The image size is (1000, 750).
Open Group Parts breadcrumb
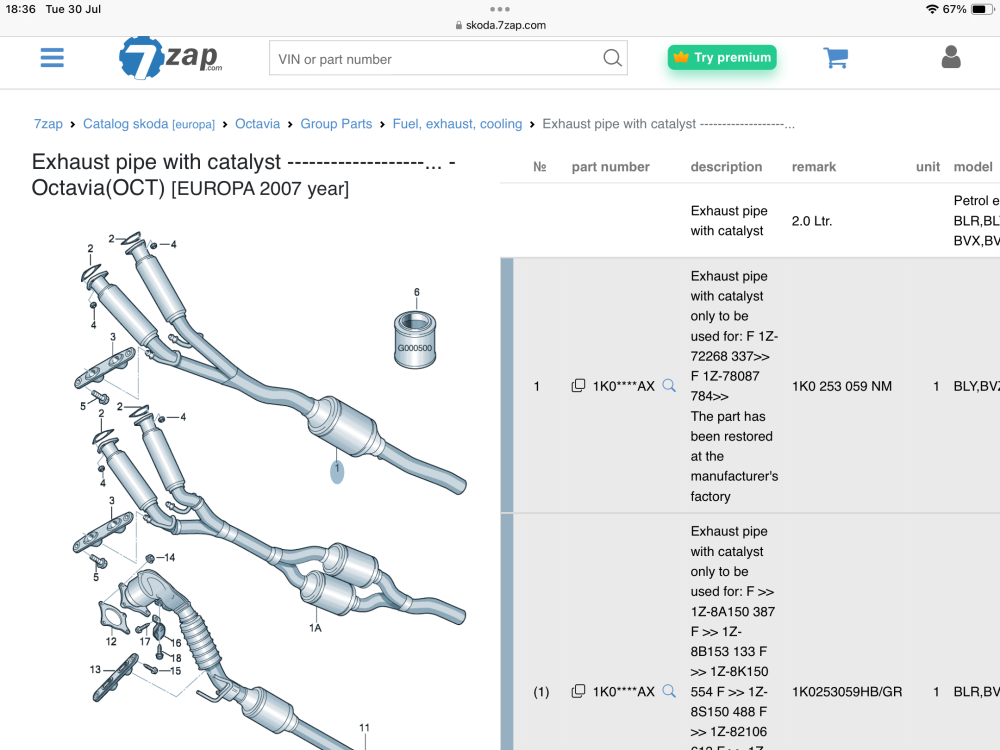336,124
